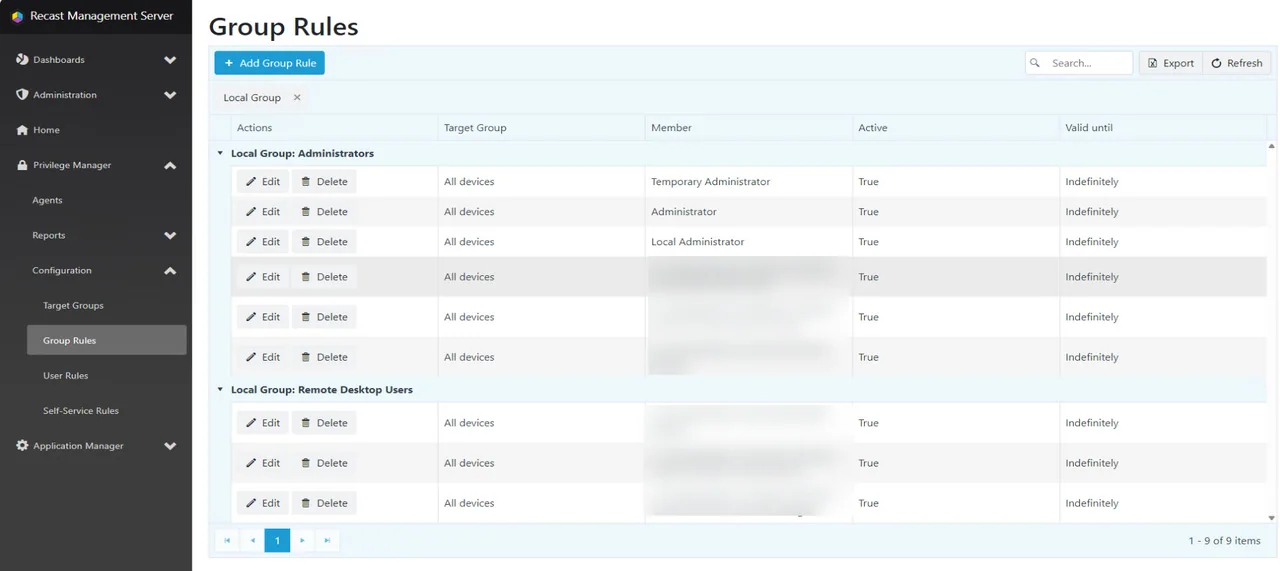Delete the Administrator member rule

pyautogui.click(x=324, y=212)
